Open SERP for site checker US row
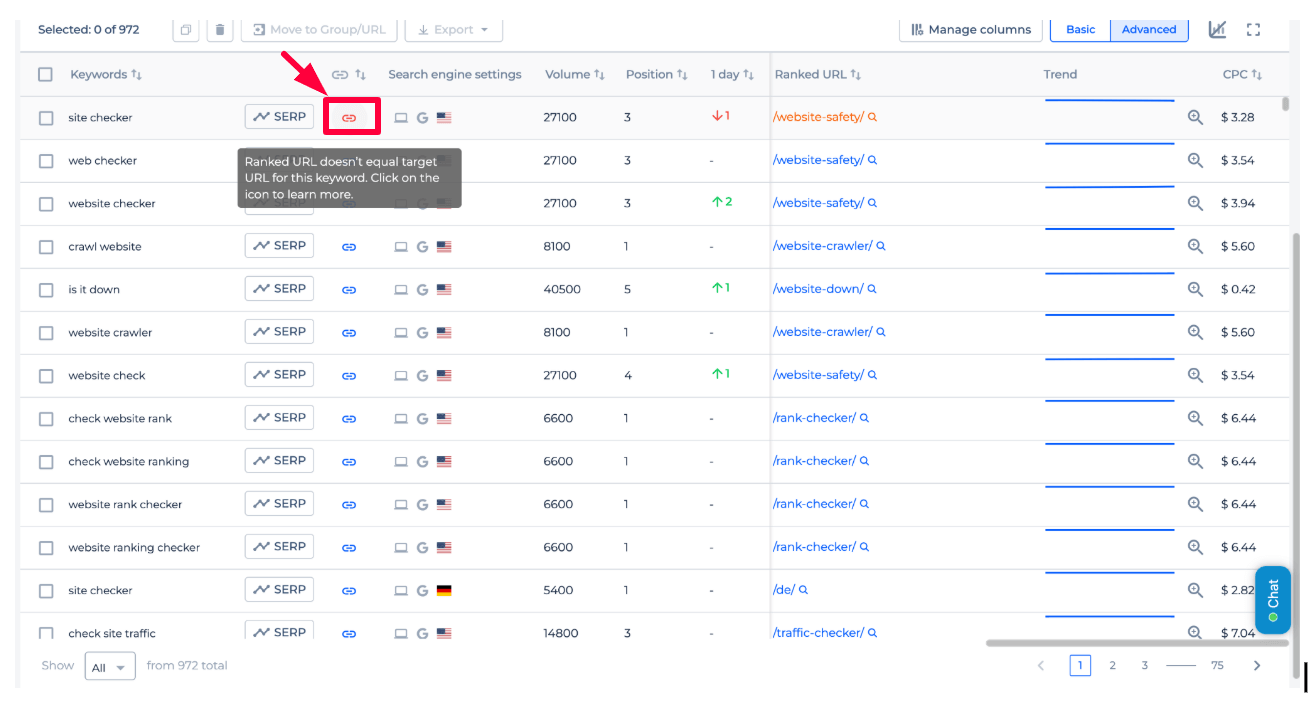The image size is (1312, 708). [x=279, y=117]
